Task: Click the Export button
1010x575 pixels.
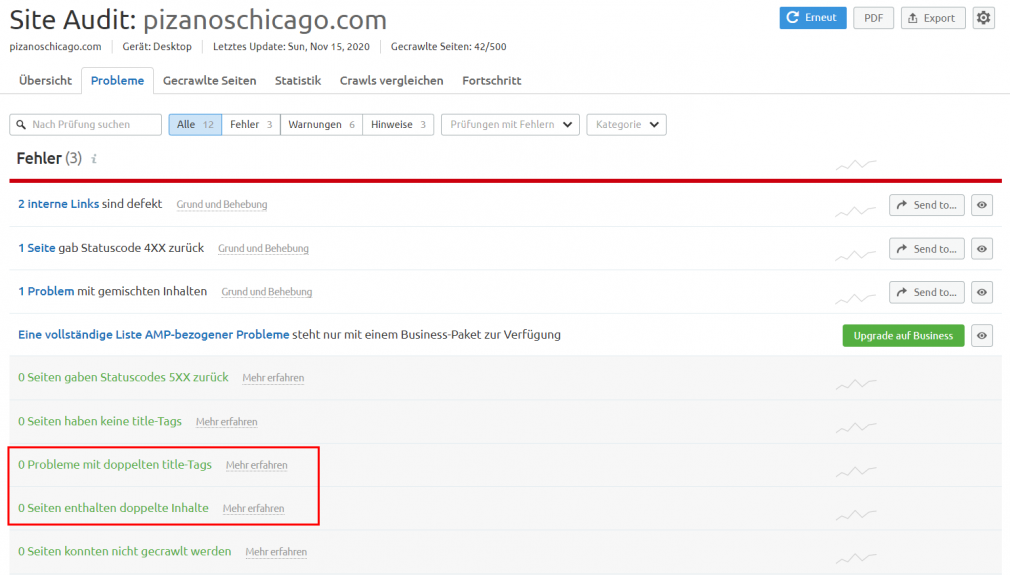Action: pos(933,18)
